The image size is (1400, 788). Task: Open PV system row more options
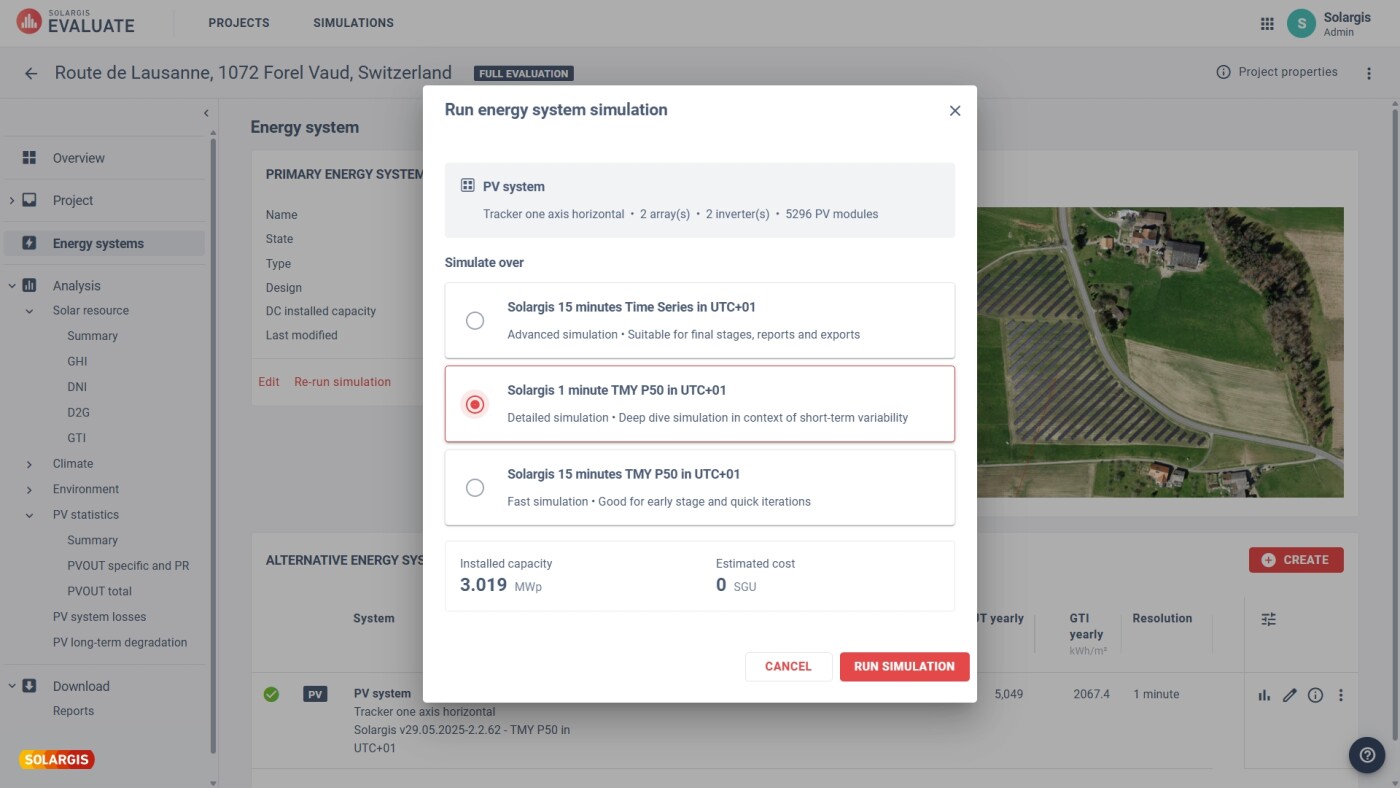[1341, 695]
